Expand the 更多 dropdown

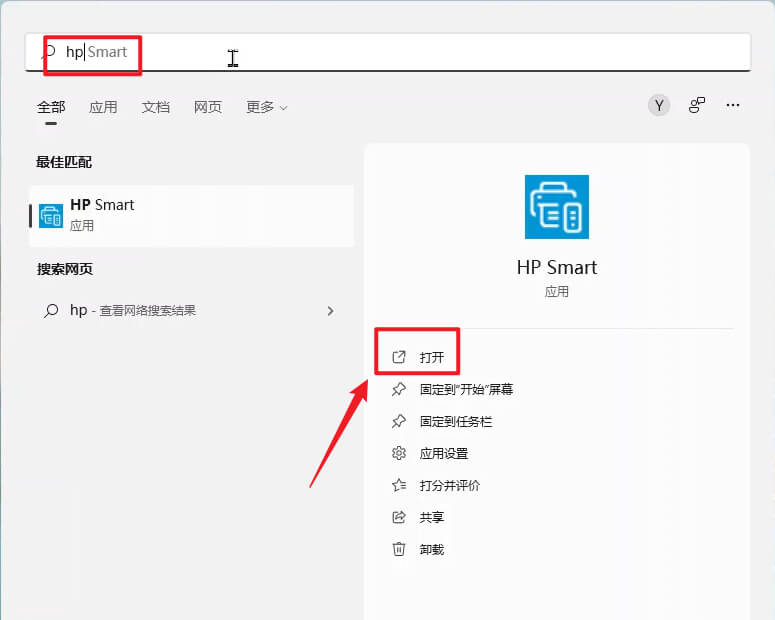pyautogui.click(x=266, y=107)
